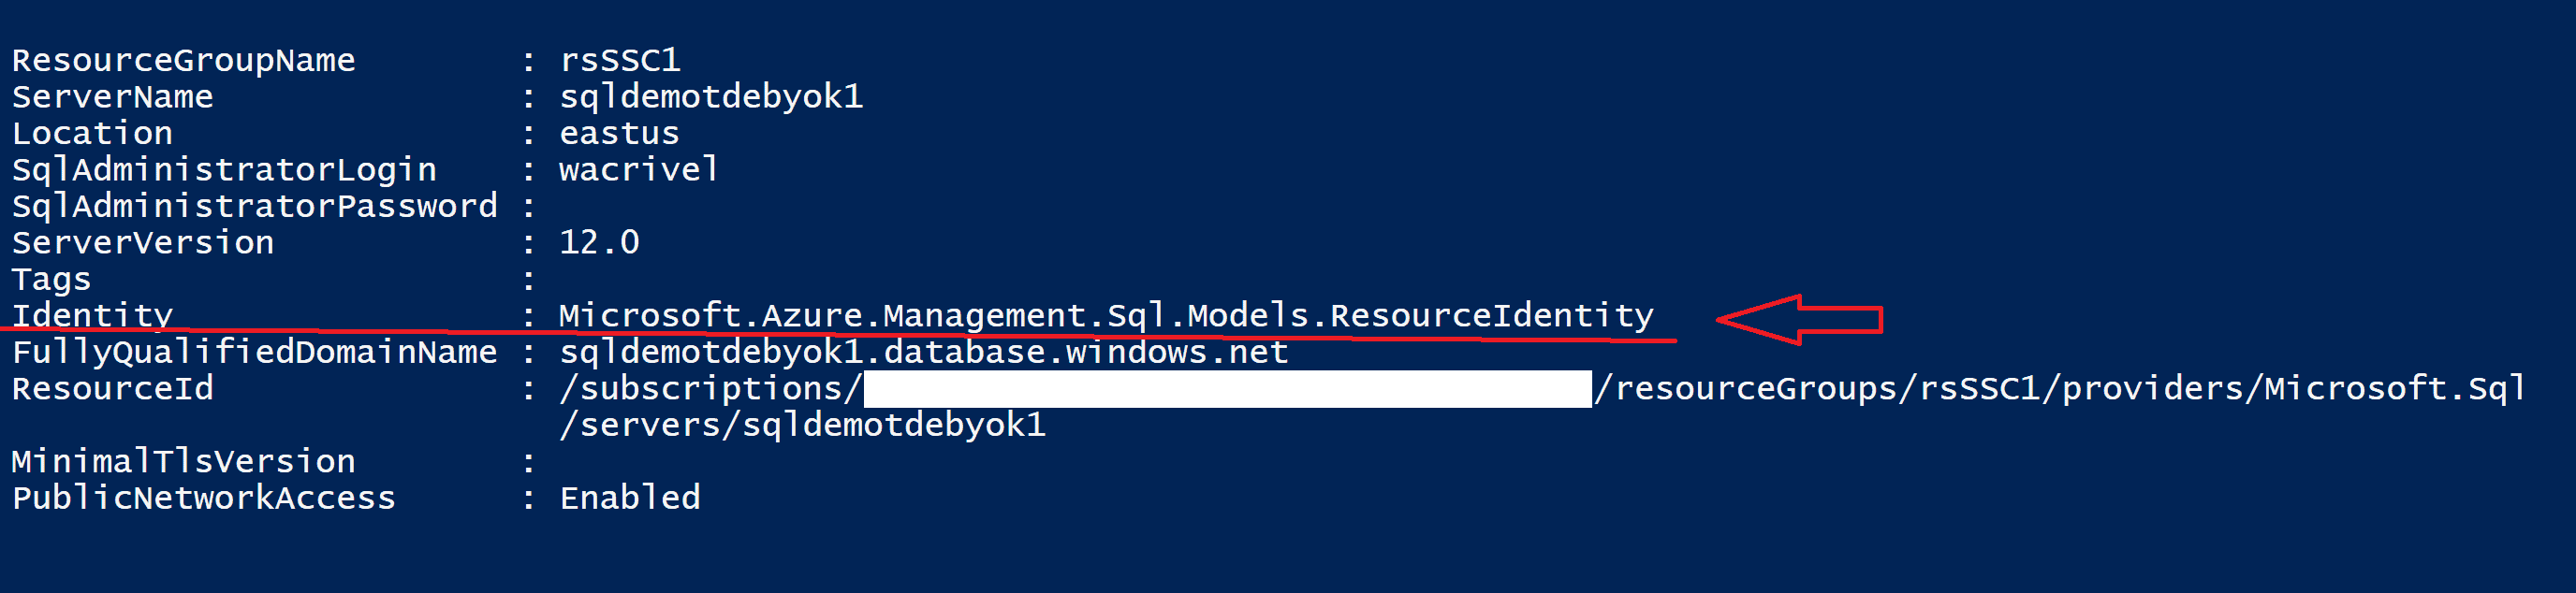
Task: Click the Microsoft.Azure.Management.Sql.Models.ResourceIdentity value
Action: (1105, 316)
